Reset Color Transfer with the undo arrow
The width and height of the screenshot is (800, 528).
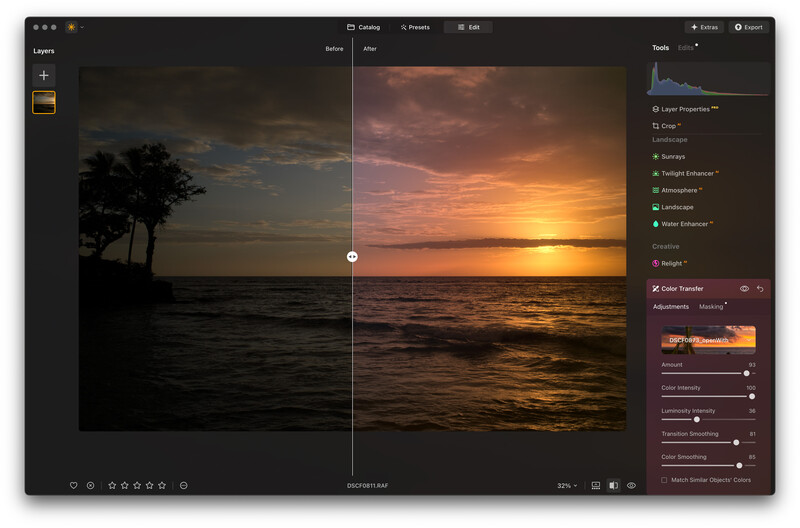coord(760,289)
